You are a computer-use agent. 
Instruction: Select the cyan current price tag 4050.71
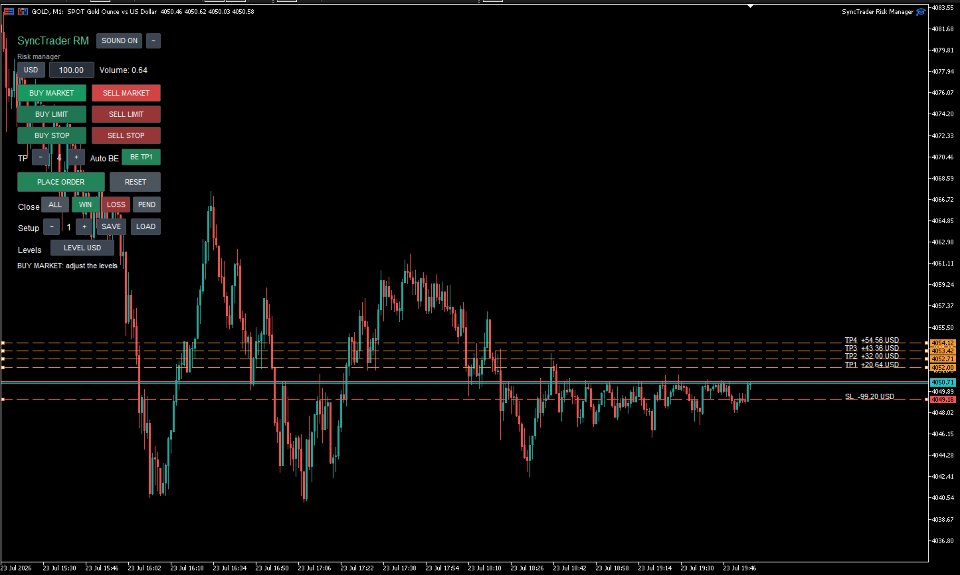tap(943, 382)
